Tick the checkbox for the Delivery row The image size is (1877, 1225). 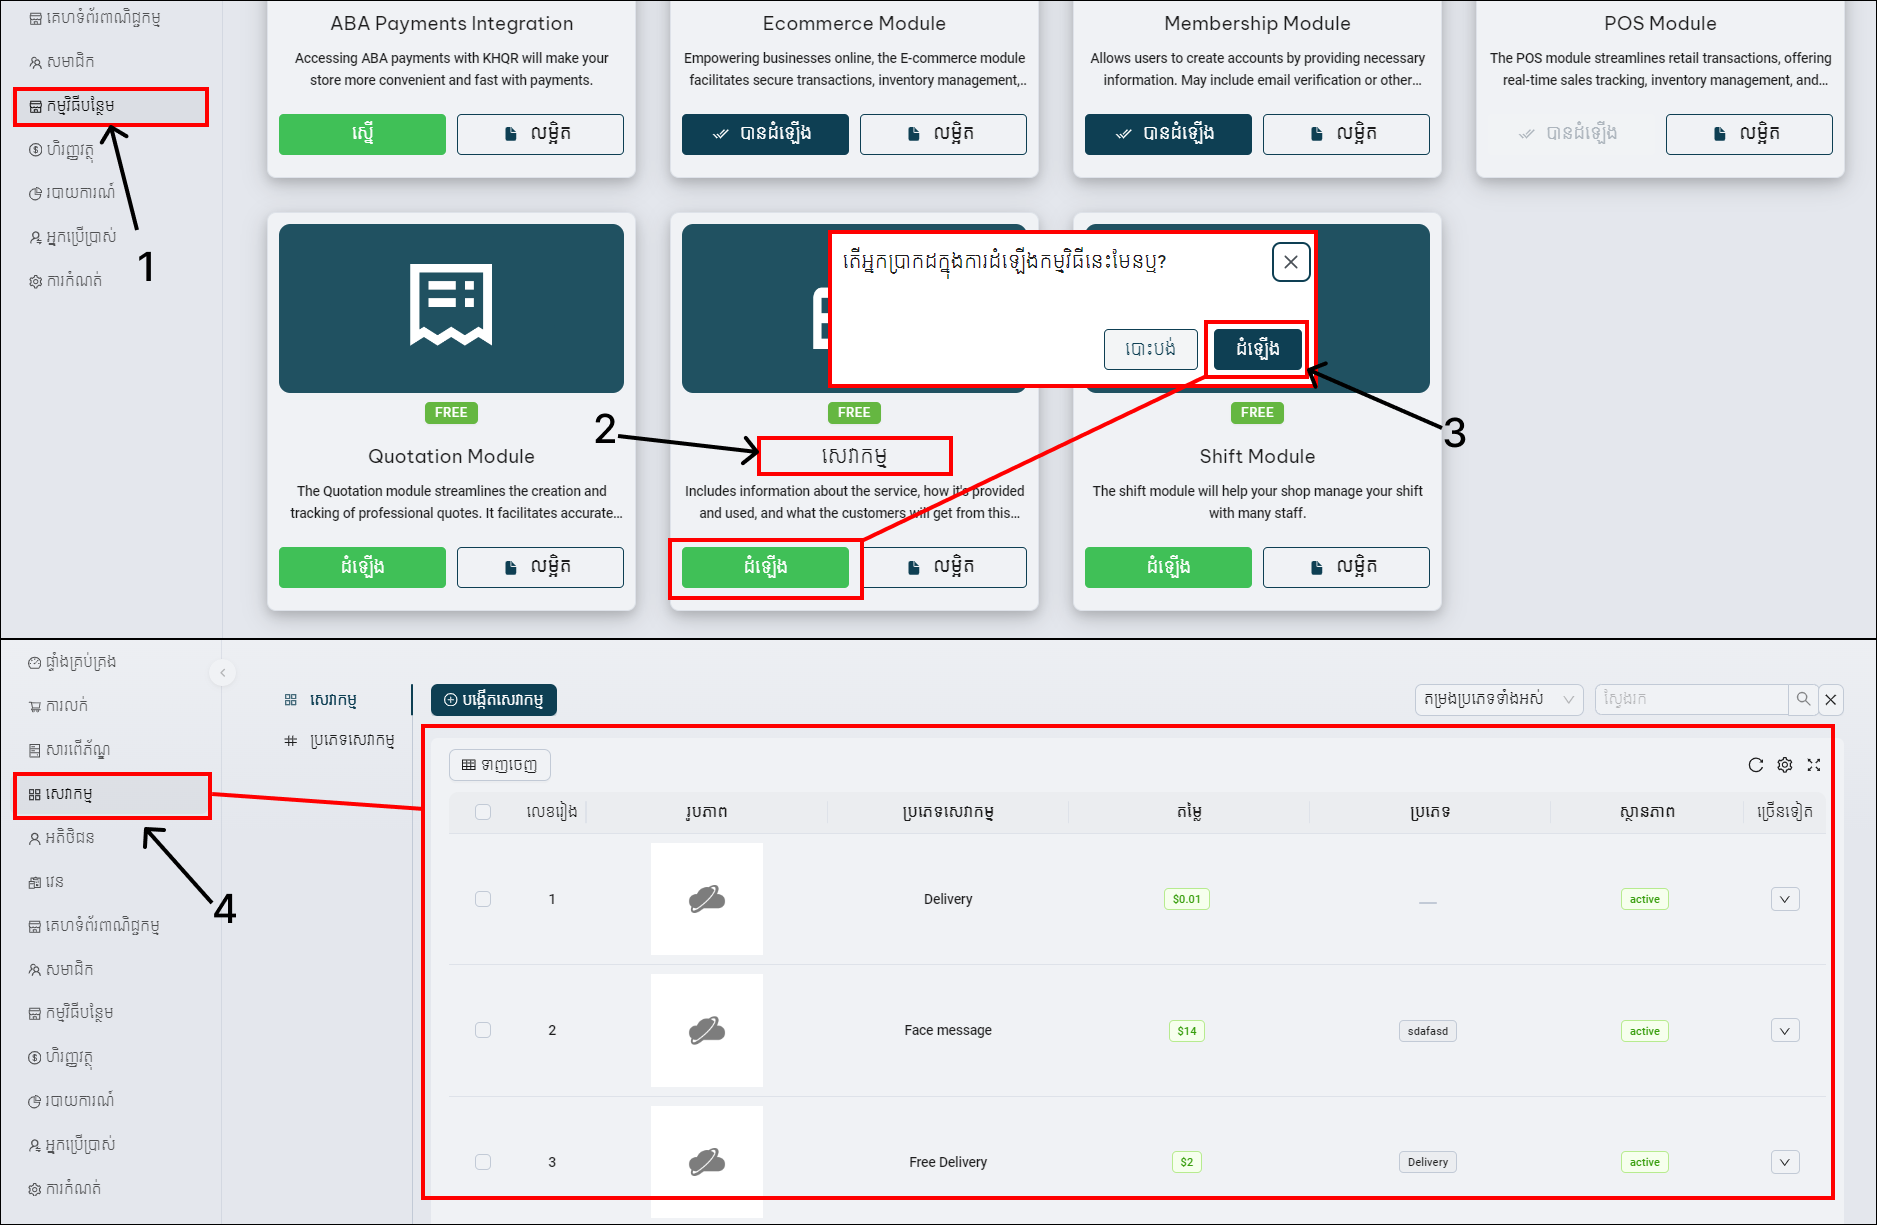(x=483, y=899)
